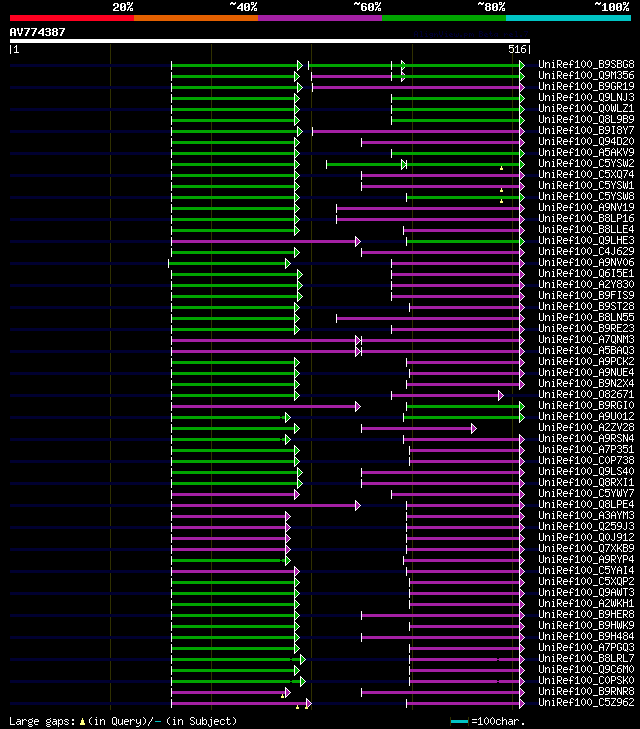Click the UniRef100_Q6I5E1 label
Screen dimensions: 640x729
coord(586,273)
